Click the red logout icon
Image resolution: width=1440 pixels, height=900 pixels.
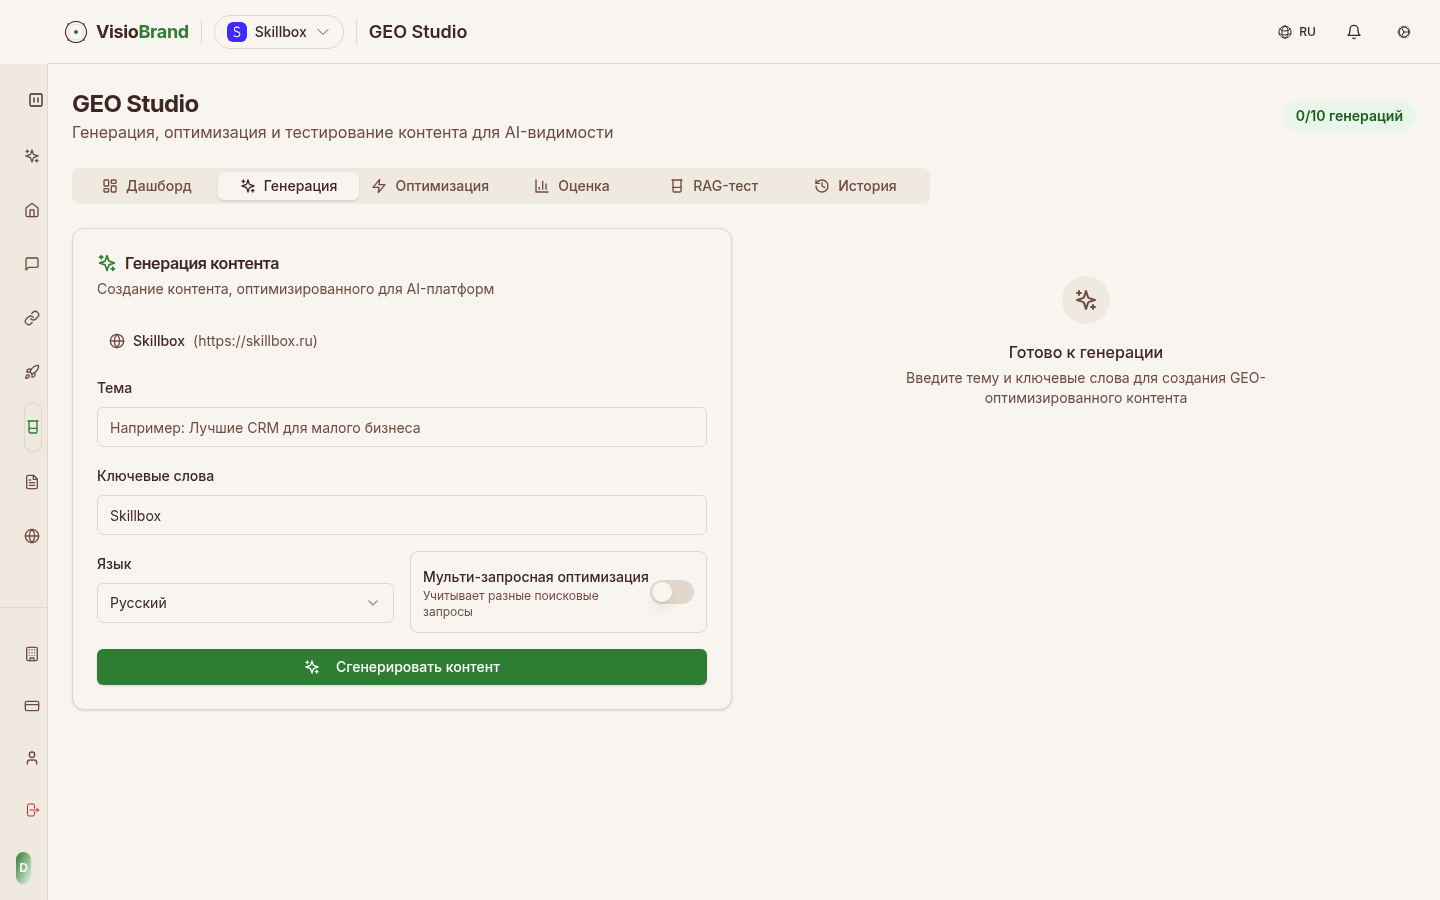pyautogui.click(x=32, y=810)
